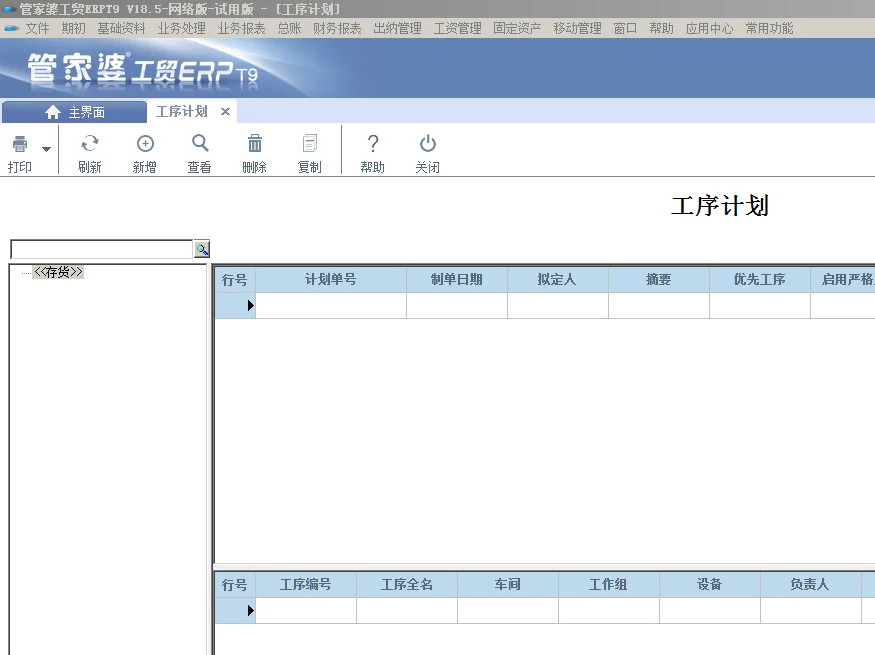
Task: Click the 新增 add icon
Action: point(145,144)
